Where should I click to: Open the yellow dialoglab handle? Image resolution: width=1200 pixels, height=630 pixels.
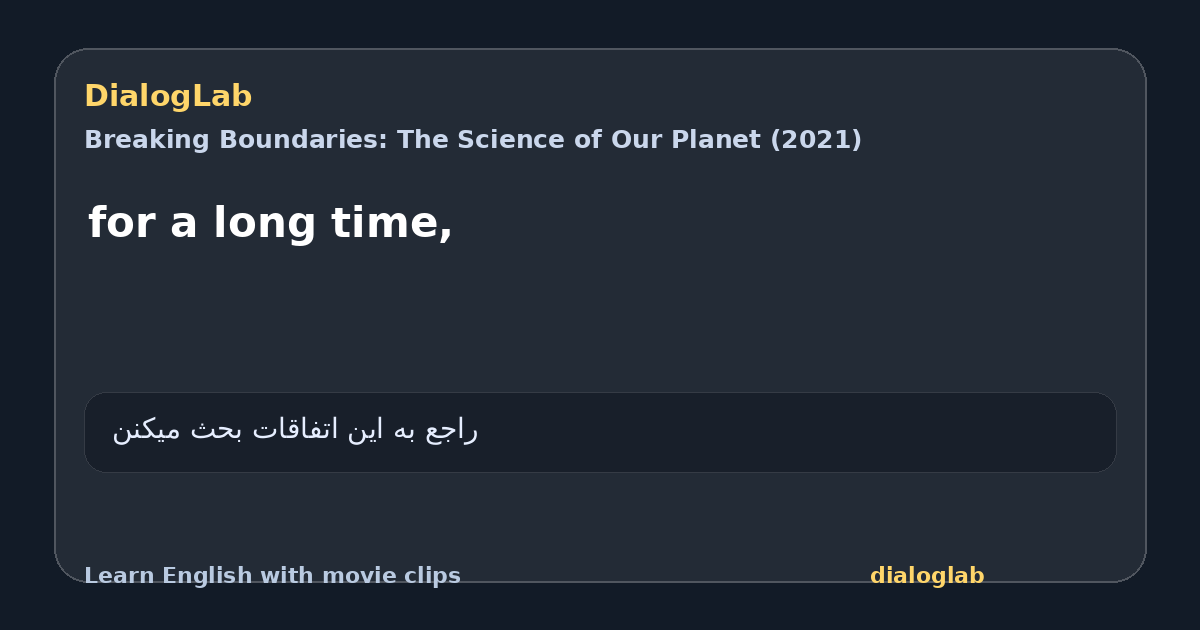(927, 576)
